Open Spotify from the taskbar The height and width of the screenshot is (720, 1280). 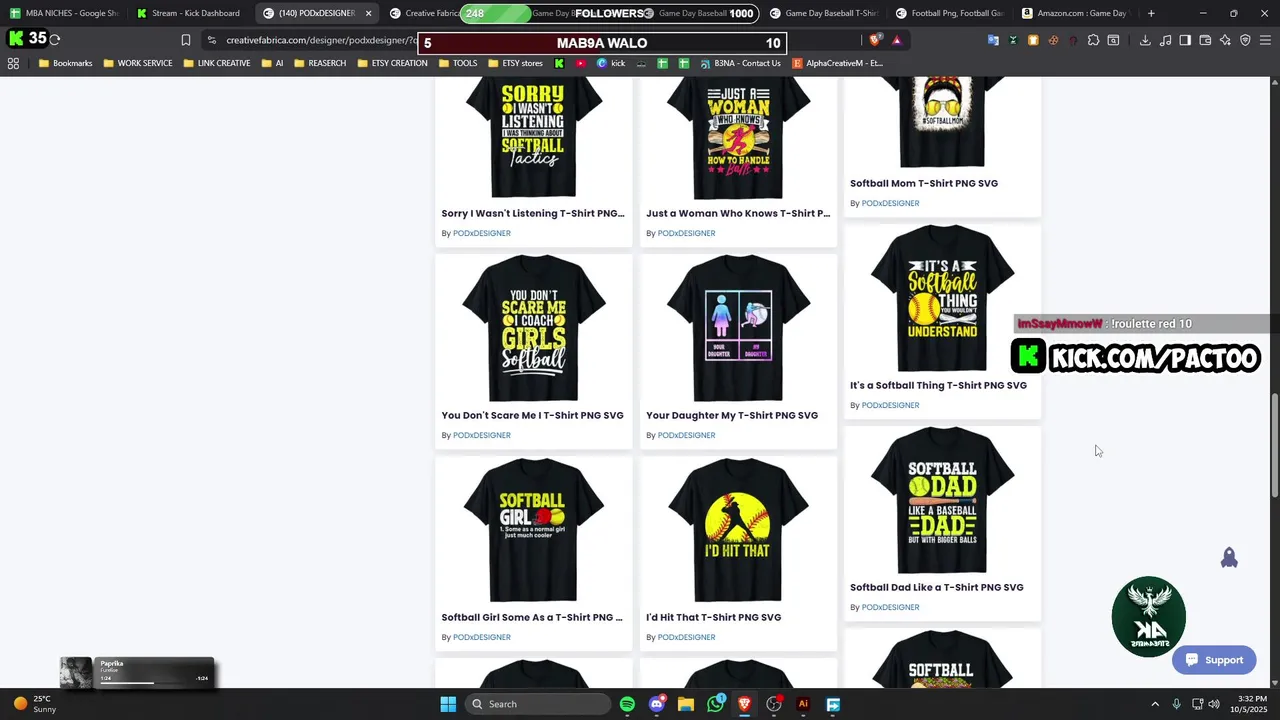point(627,704)
